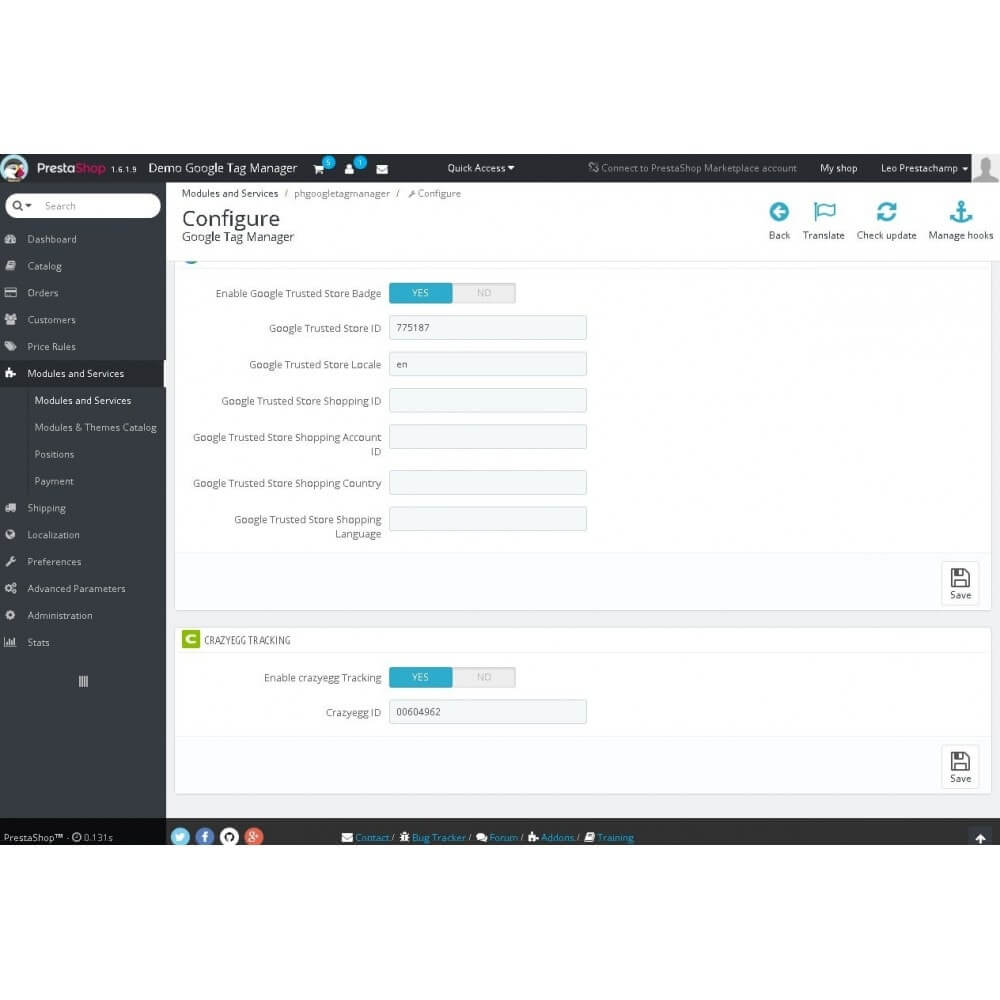This screenshot has width=1000, height=1000.
Task: Click the Customers group icon in sidebar
Action: point(10,320)
